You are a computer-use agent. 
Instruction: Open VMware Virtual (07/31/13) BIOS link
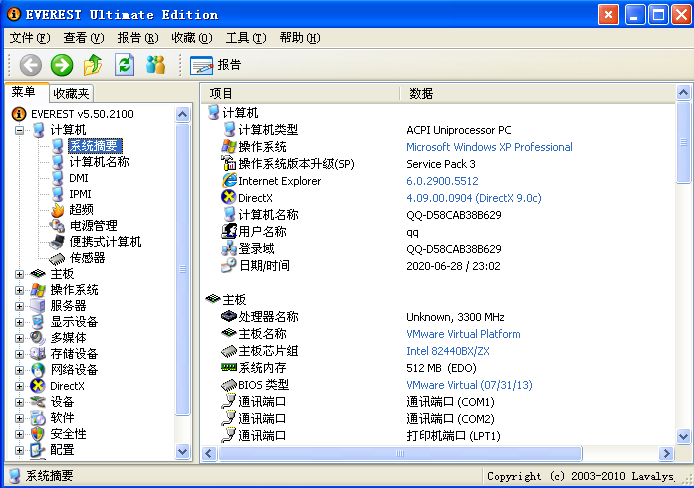coord(469,385)
